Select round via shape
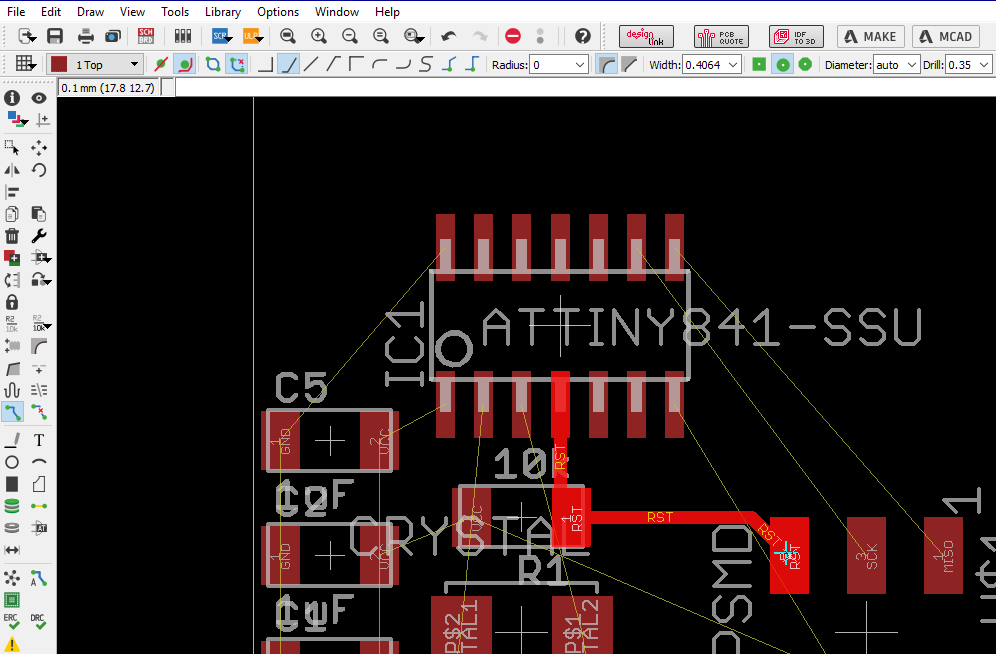Screen dimensions: 996x654 click(783, 64)
